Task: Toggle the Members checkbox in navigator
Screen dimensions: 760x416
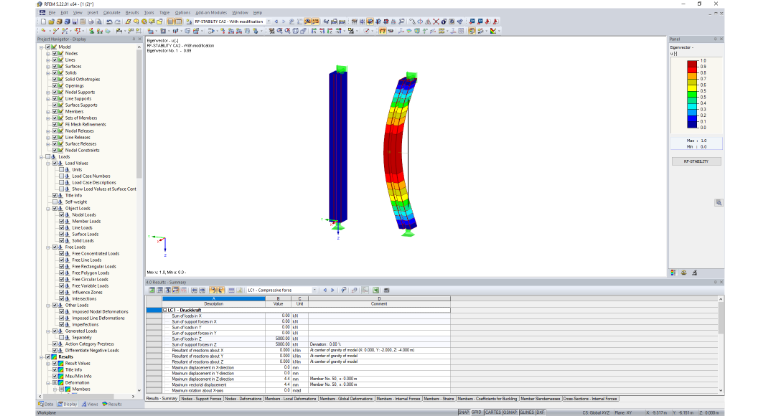Action: pos(55,112)
